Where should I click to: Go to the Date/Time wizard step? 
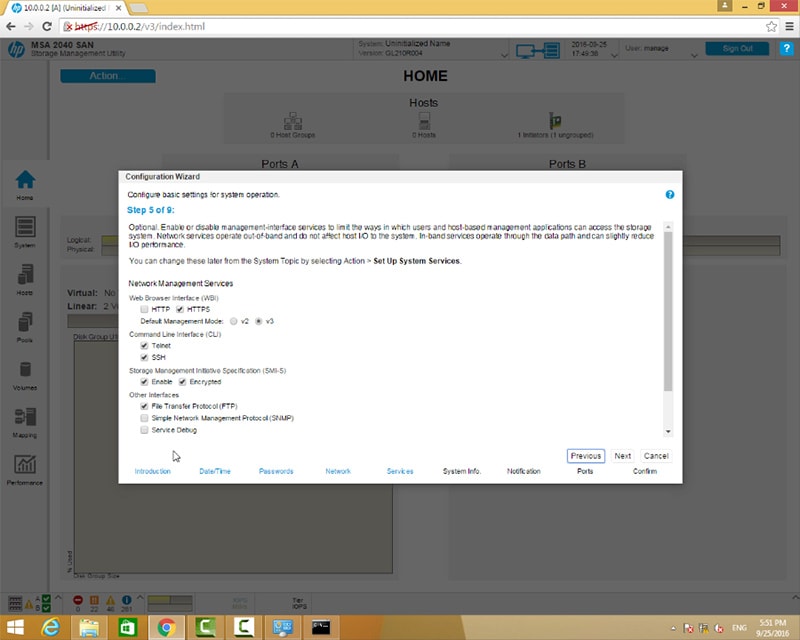coord(215,471)
